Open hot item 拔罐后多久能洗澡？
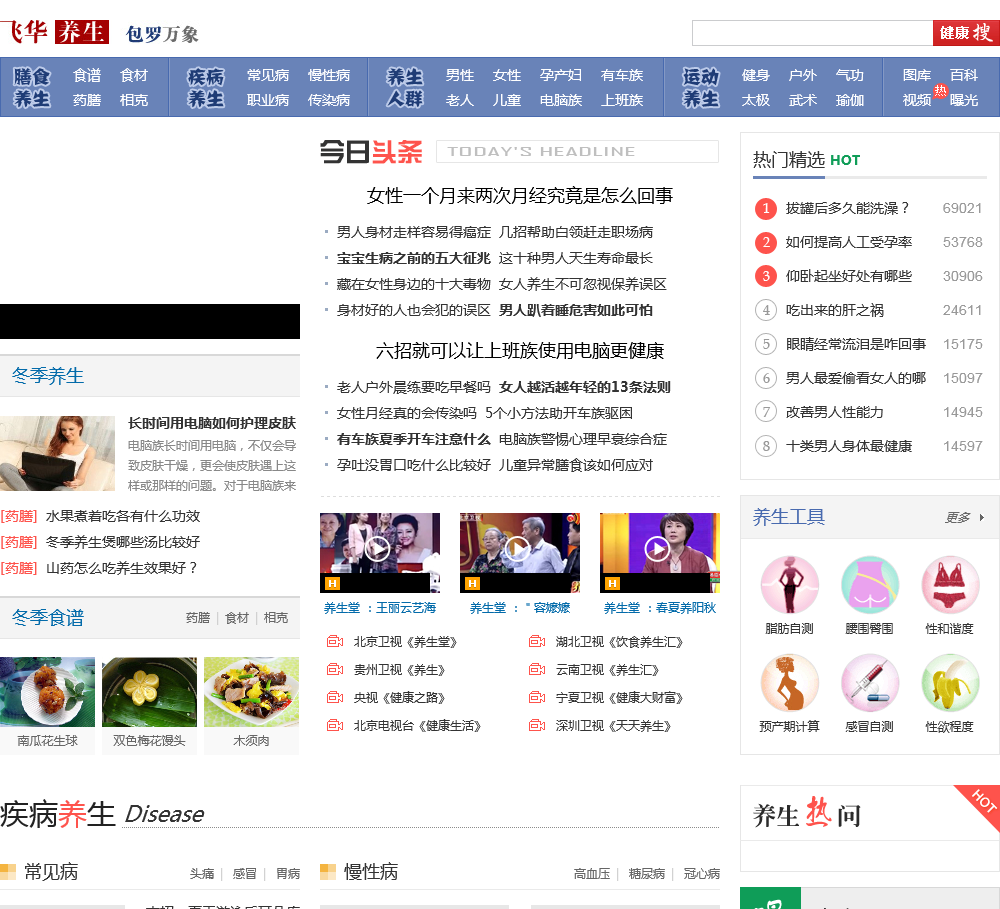1000x909 pixels. (x=848, y=208)
